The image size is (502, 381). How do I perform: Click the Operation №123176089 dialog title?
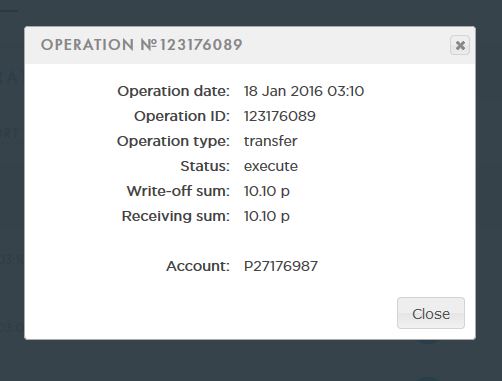point(142,45)
